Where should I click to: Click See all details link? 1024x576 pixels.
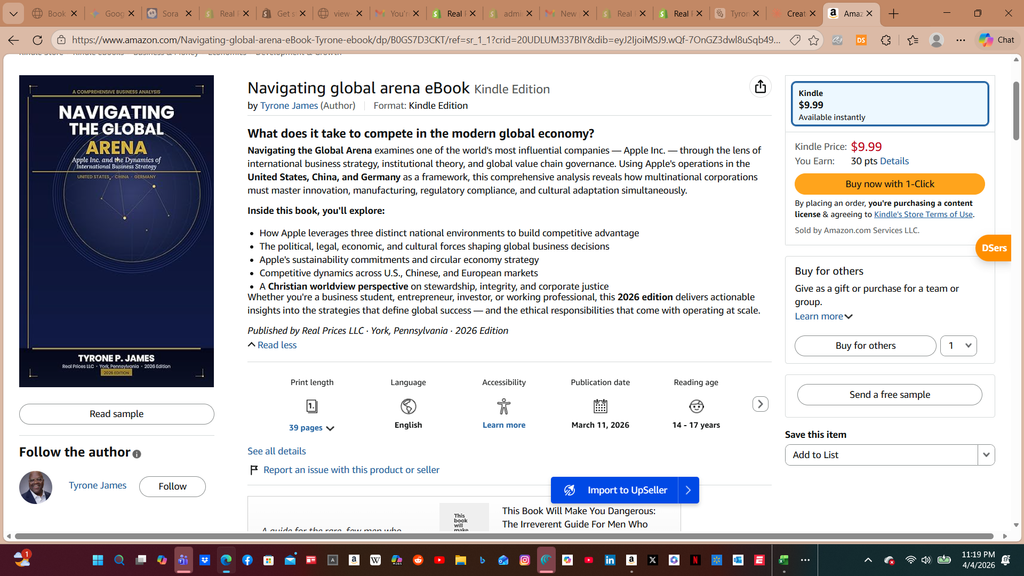276,451
